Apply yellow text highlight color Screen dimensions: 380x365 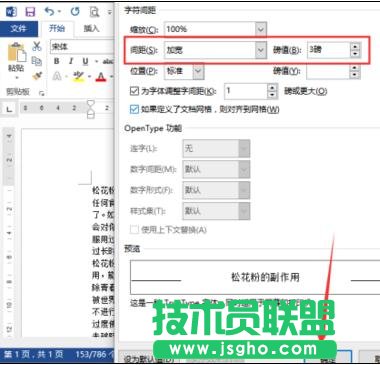click(79, 77)
